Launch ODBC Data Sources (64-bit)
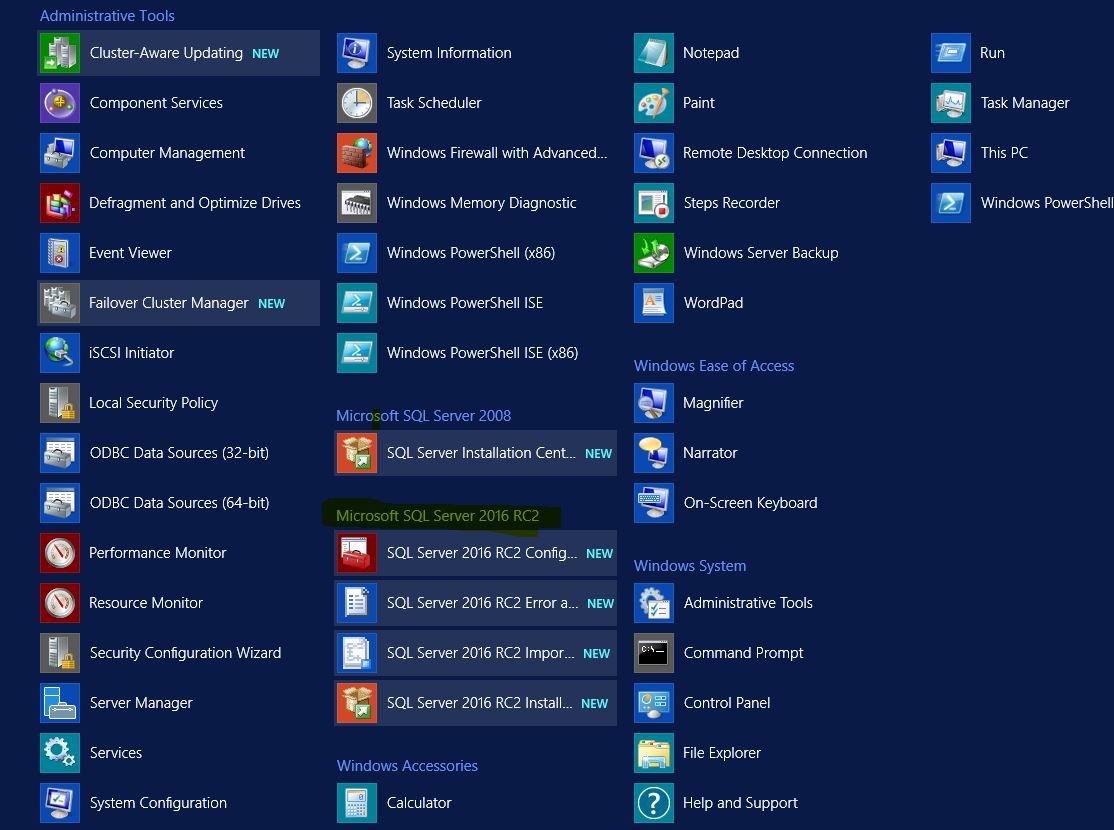The height and width of the screenshot is (830, 1114). pyautogui.click(x=179, y=503)
